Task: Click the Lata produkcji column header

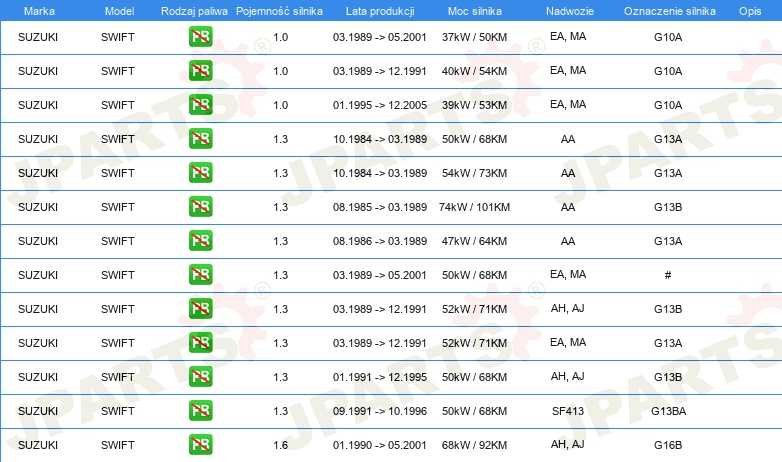Action: [380, 11]
